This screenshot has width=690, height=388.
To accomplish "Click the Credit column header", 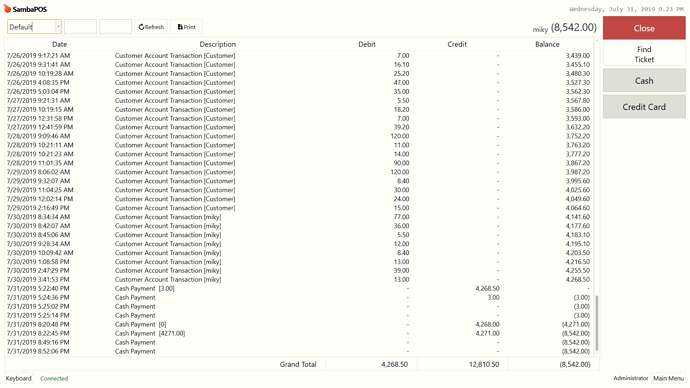I will [x=457, y=44].
